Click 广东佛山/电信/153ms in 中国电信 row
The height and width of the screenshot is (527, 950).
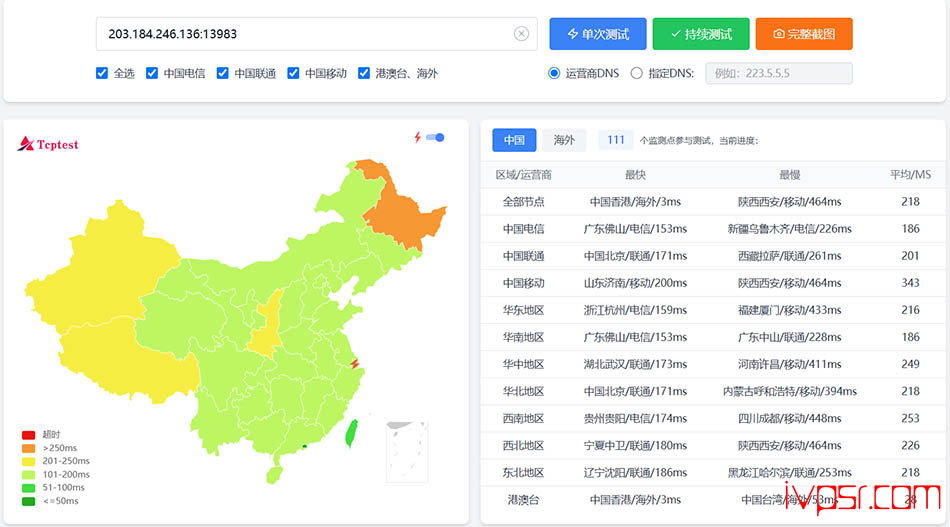[x=635, y=229]
